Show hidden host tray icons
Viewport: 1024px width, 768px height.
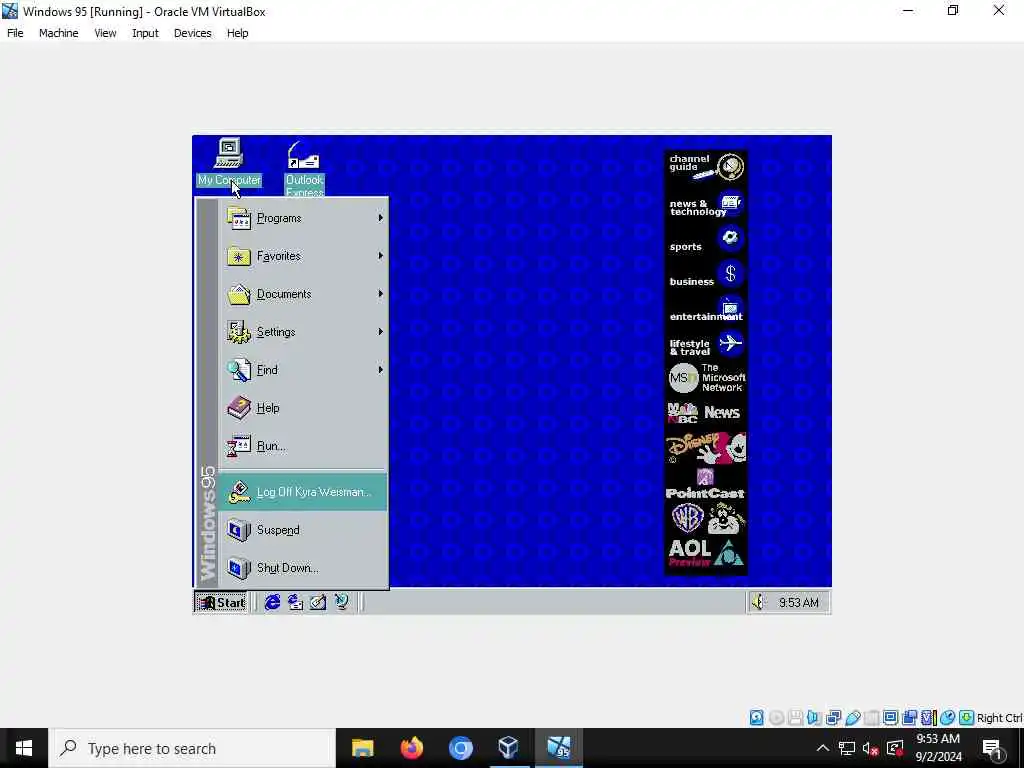tap(823, 748)
